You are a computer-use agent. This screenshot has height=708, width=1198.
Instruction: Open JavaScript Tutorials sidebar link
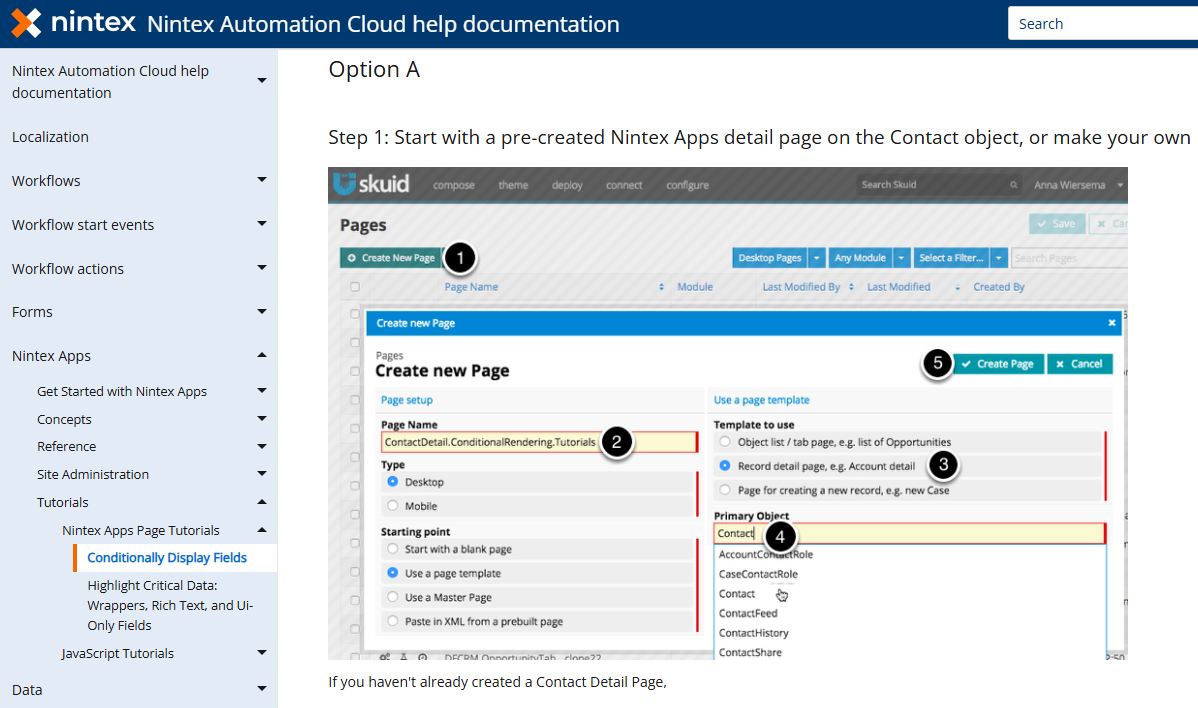[x=118, y=653]
